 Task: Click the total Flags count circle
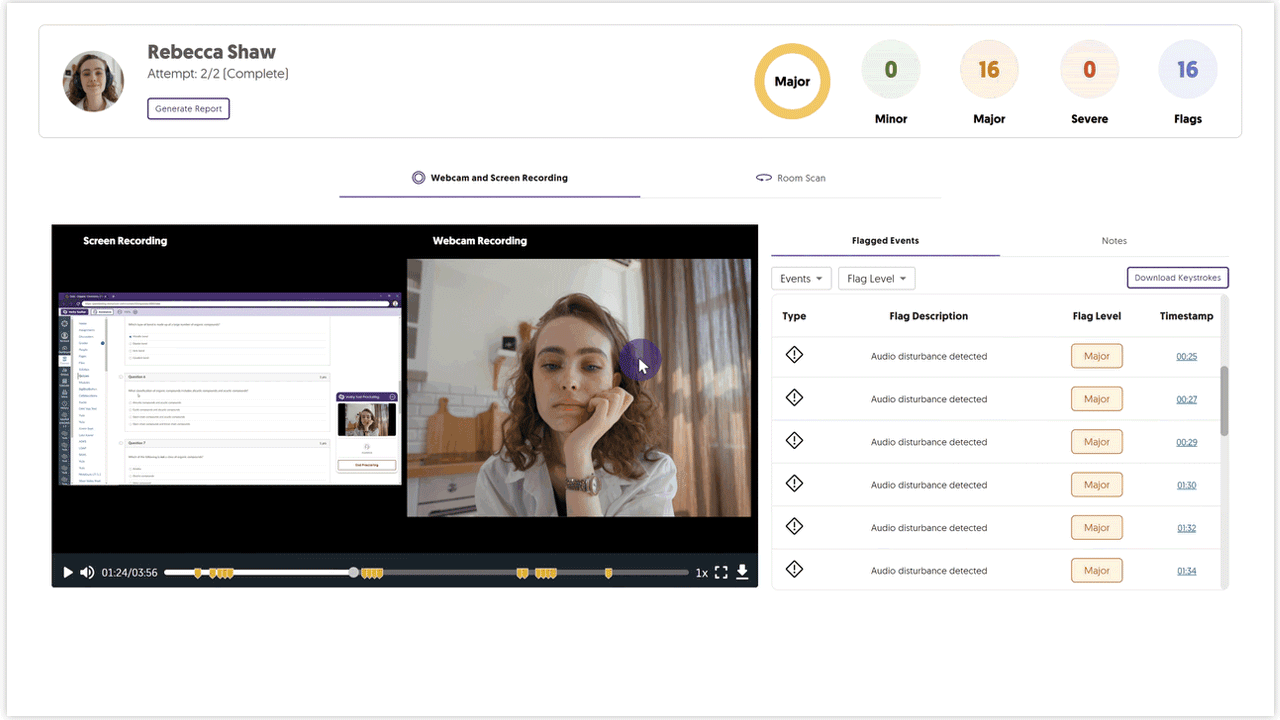[x=1187, y=70]
